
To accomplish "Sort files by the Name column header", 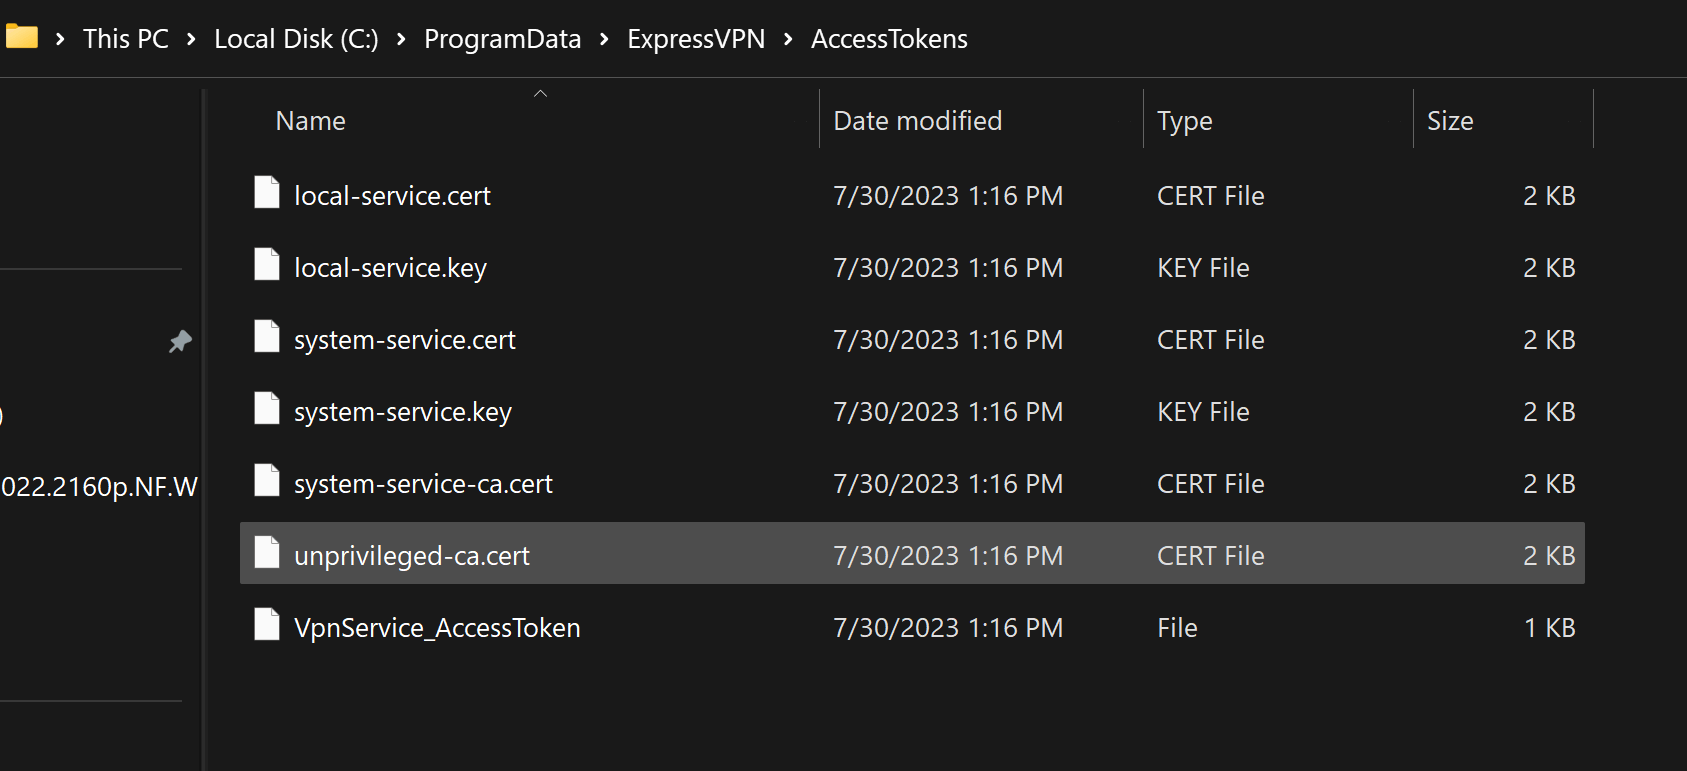I will pyautogui.click(x=311, y=121).
